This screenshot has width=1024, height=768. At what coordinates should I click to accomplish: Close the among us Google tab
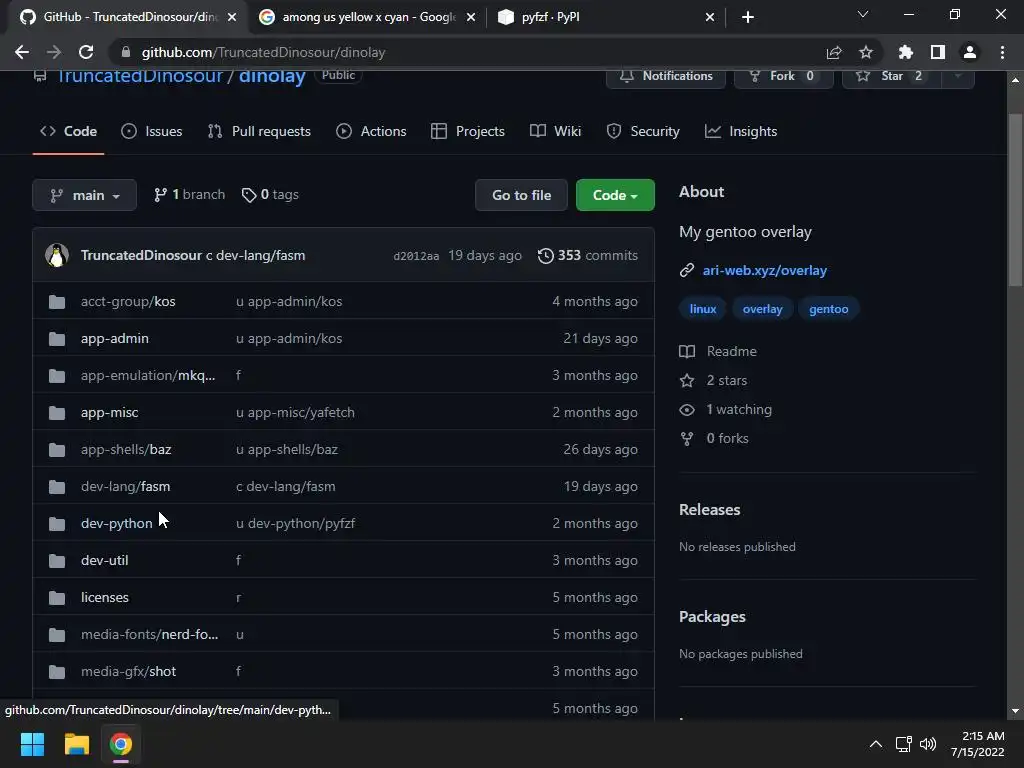[x=471, y=17]
